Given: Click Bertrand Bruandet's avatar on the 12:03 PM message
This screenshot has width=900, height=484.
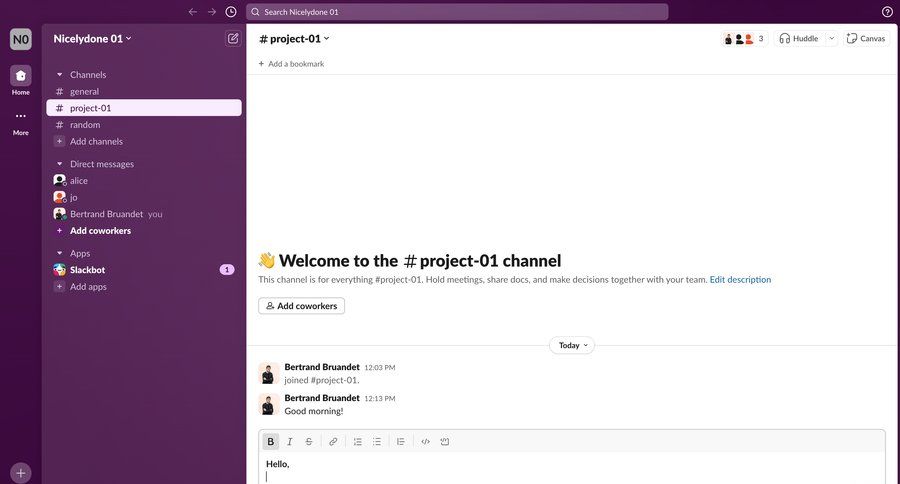Looking at the screenshot, I should pyautogui.click(x=268, y=374).
